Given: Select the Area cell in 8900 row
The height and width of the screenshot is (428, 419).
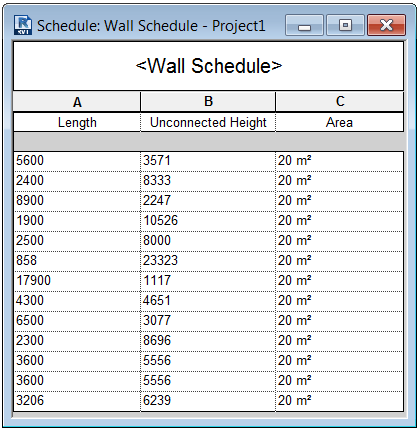Looking at the screenshot, I should point(340,201).
